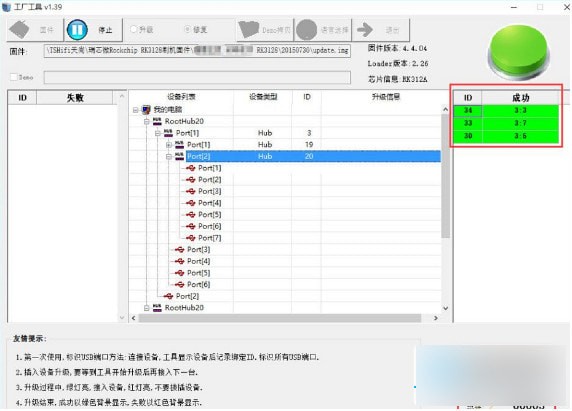The width and height of the screenshot is (572, 411).
Task: Expand the bottom RootHub20 node
Action: click(147, 308)
